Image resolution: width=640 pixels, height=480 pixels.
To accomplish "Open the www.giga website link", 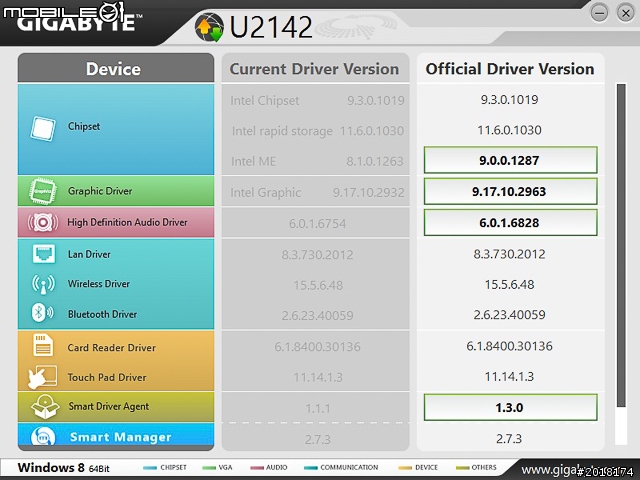I will pos(578,470).
